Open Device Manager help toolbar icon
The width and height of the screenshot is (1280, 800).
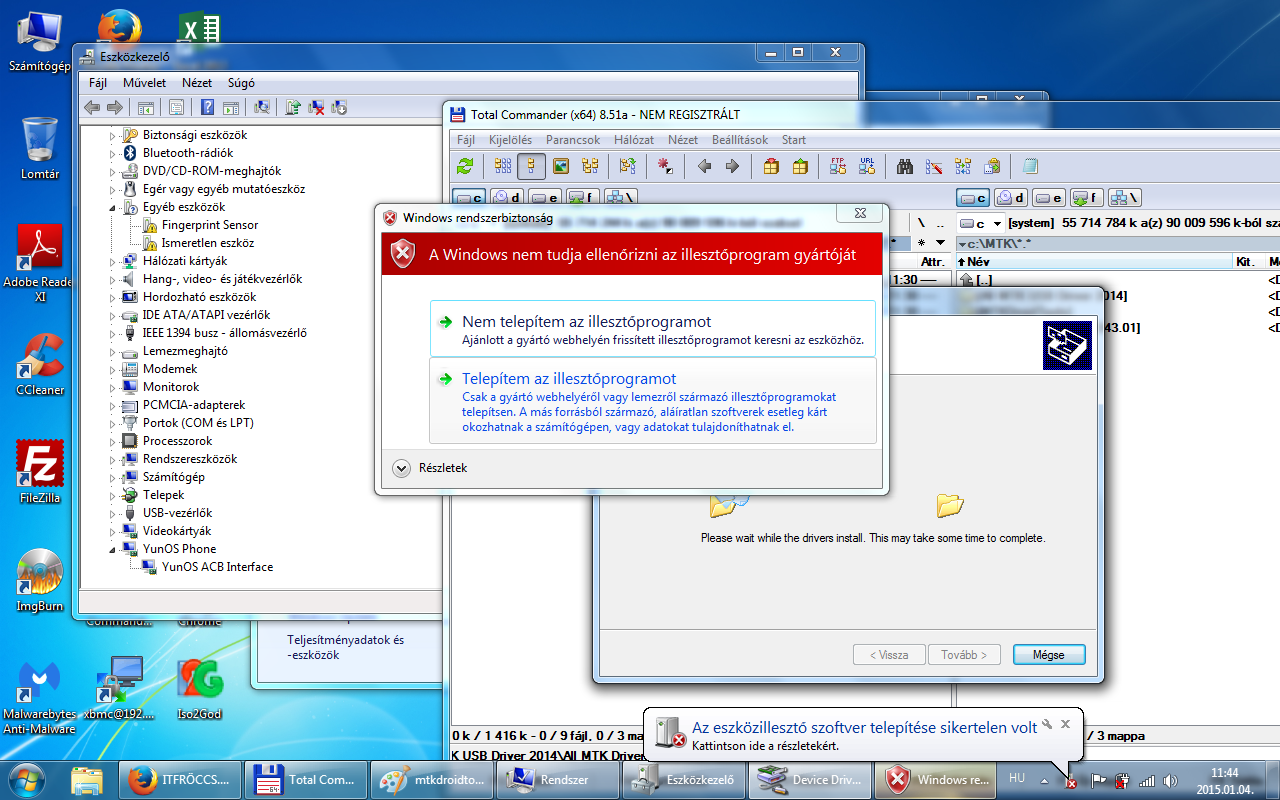click(207, 107)
